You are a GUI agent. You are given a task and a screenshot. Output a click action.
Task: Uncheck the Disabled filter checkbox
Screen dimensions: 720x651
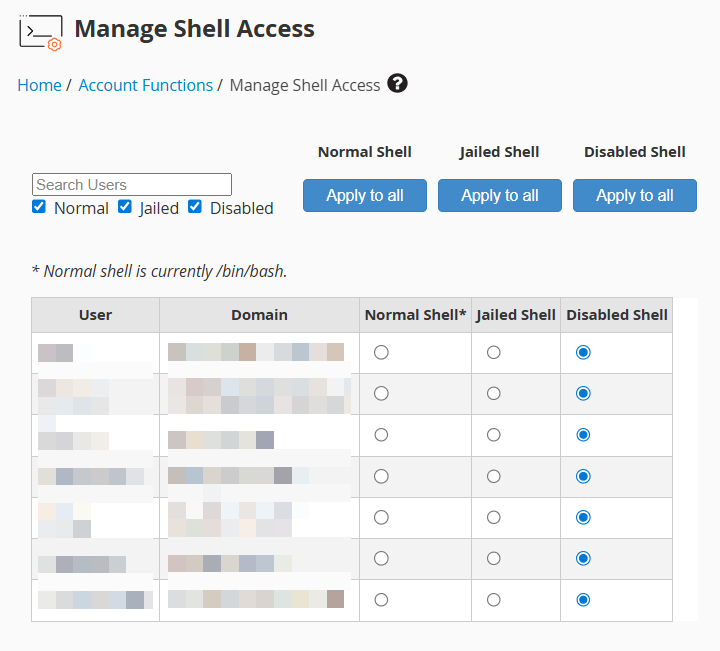[195, 207]
